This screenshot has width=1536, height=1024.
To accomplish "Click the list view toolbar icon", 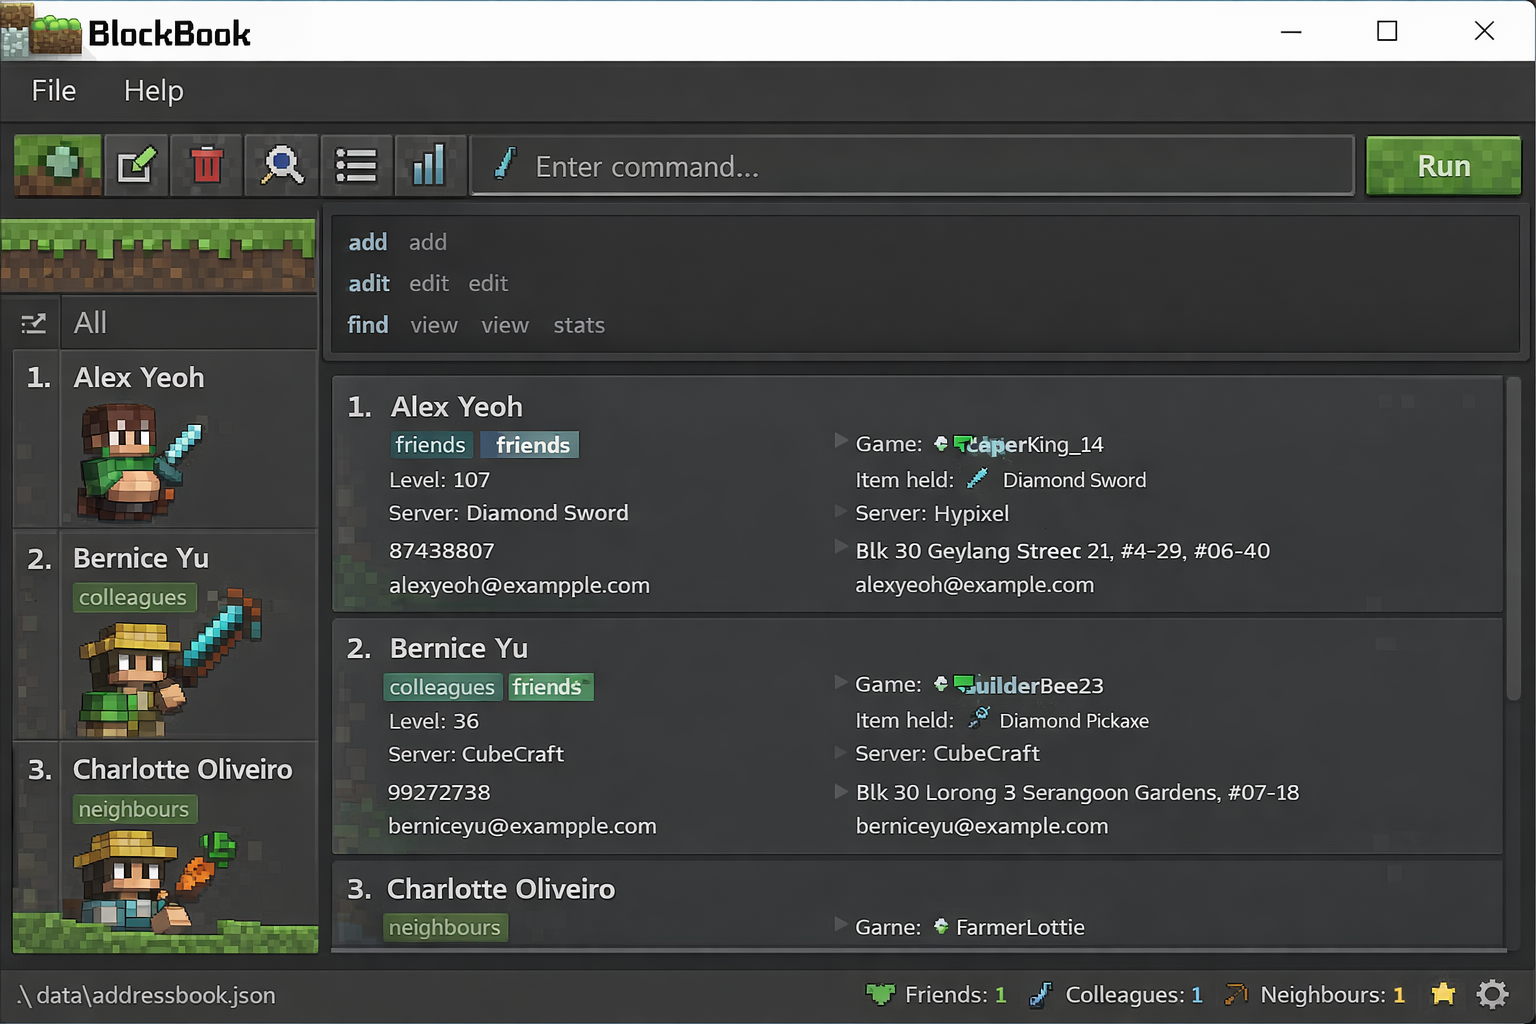I will 356,165.
